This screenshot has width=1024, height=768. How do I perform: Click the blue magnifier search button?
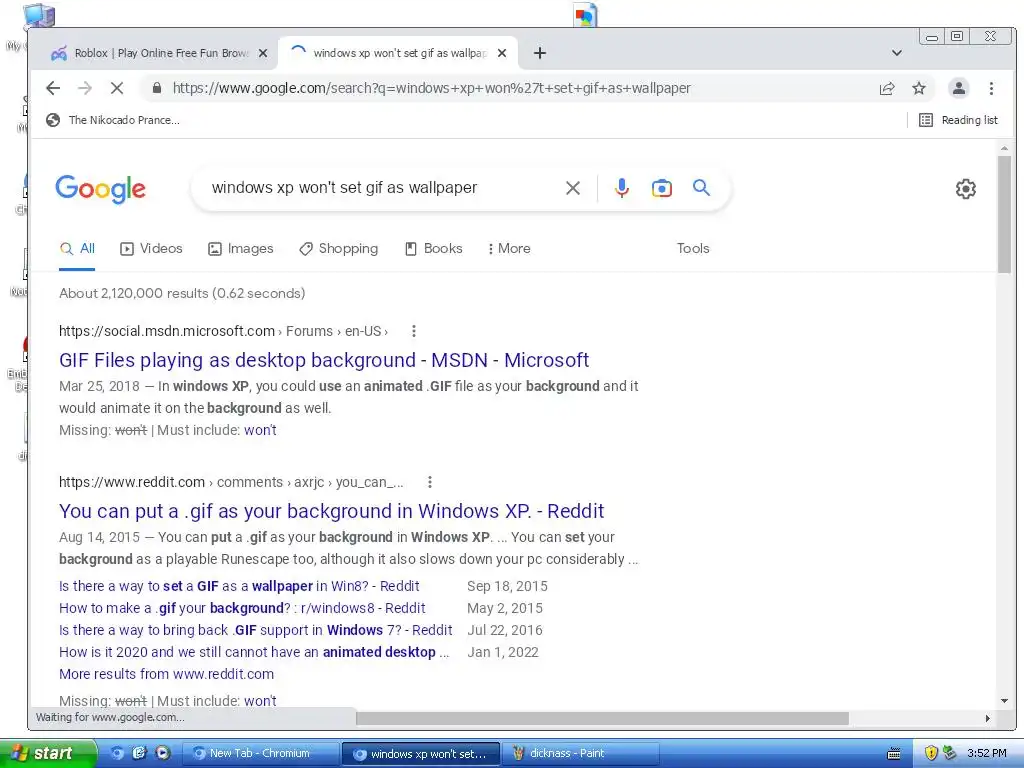pyautogui.click(x=701, y=188)
